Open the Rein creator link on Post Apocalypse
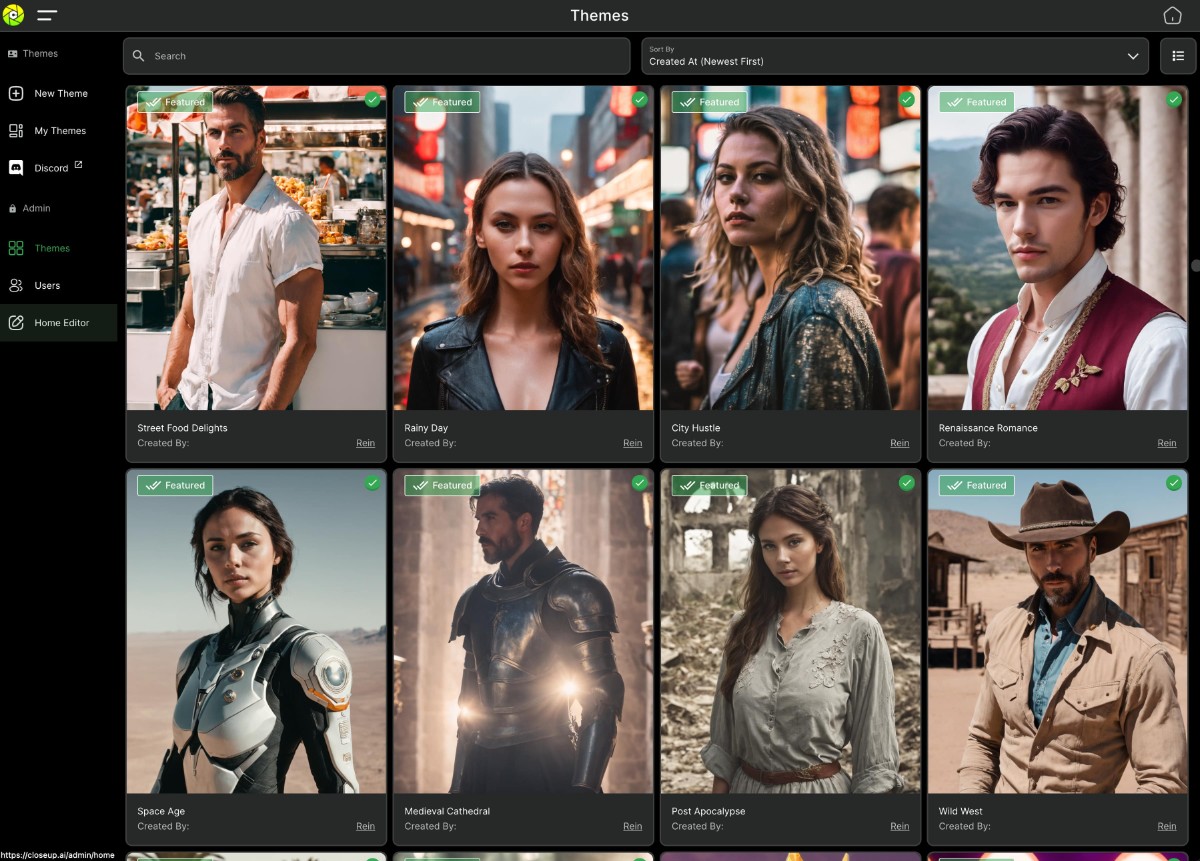Image resolution: width=1200 pixels, height=861 pixels. coord(900,826)
